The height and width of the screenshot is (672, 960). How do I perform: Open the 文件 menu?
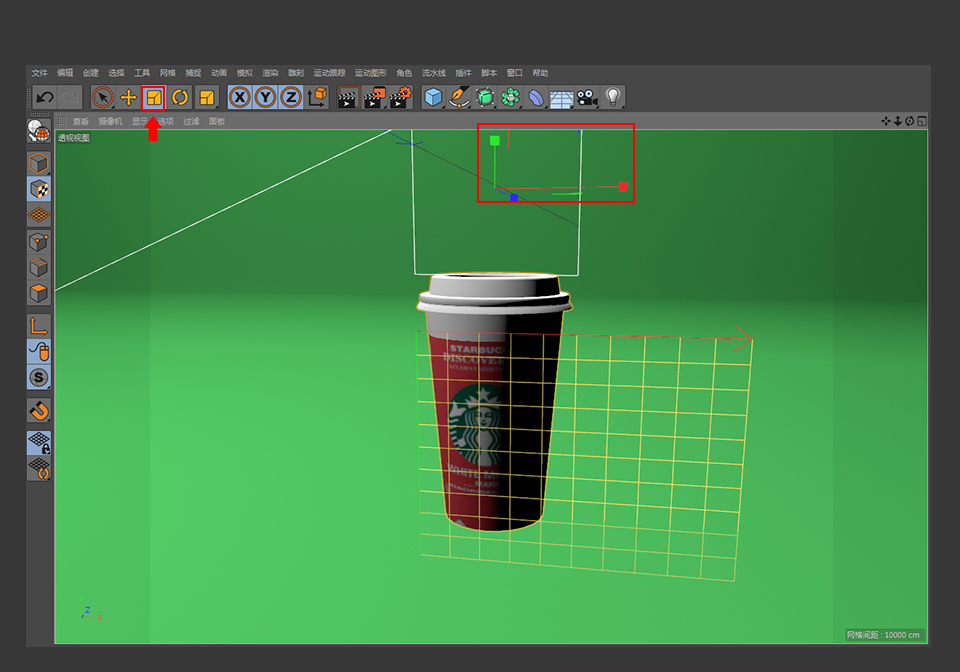pos(39,73)
